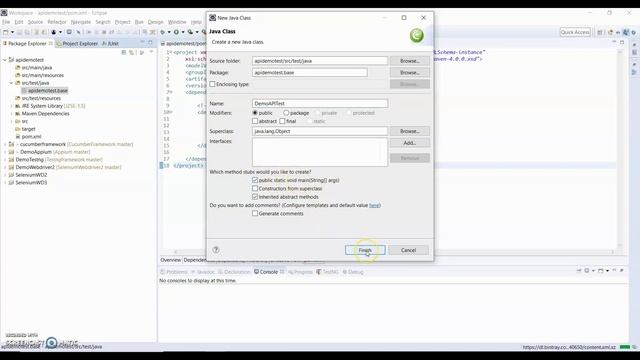Expand Maven Dependencies node
Screen dimensions: 640x360
(x=11, y=113)
